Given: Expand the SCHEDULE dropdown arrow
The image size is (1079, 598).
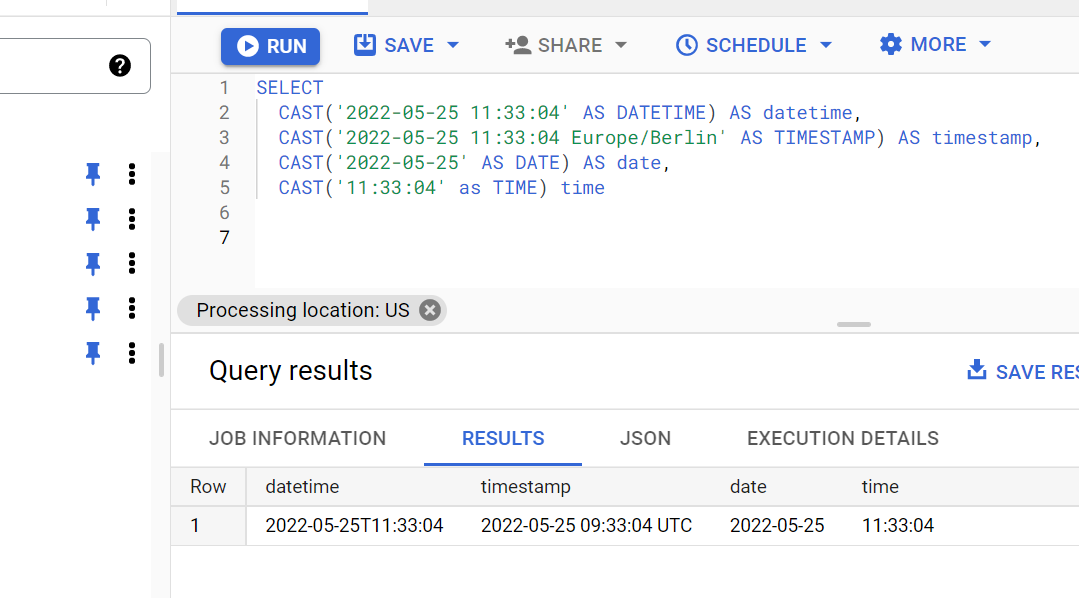Looking at the screenshot, I should tap(826, 45).
